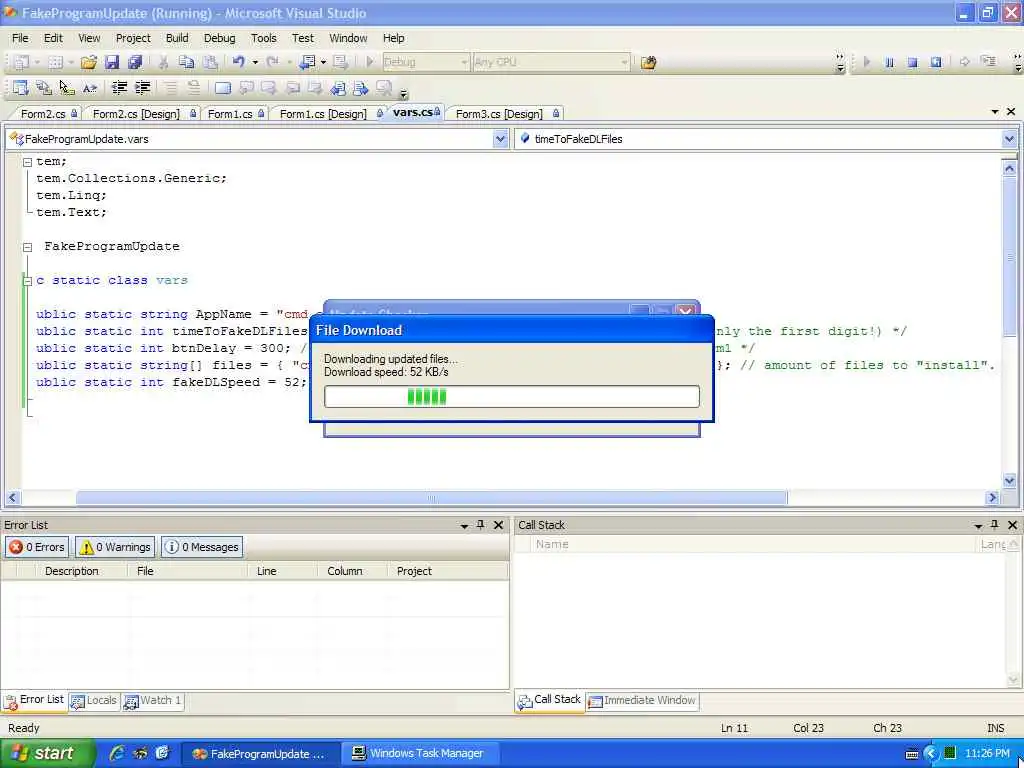Collapse the FakeProgramUpdate namespace block
Viewport: 1024px width, 768px height.
point(27,247)
